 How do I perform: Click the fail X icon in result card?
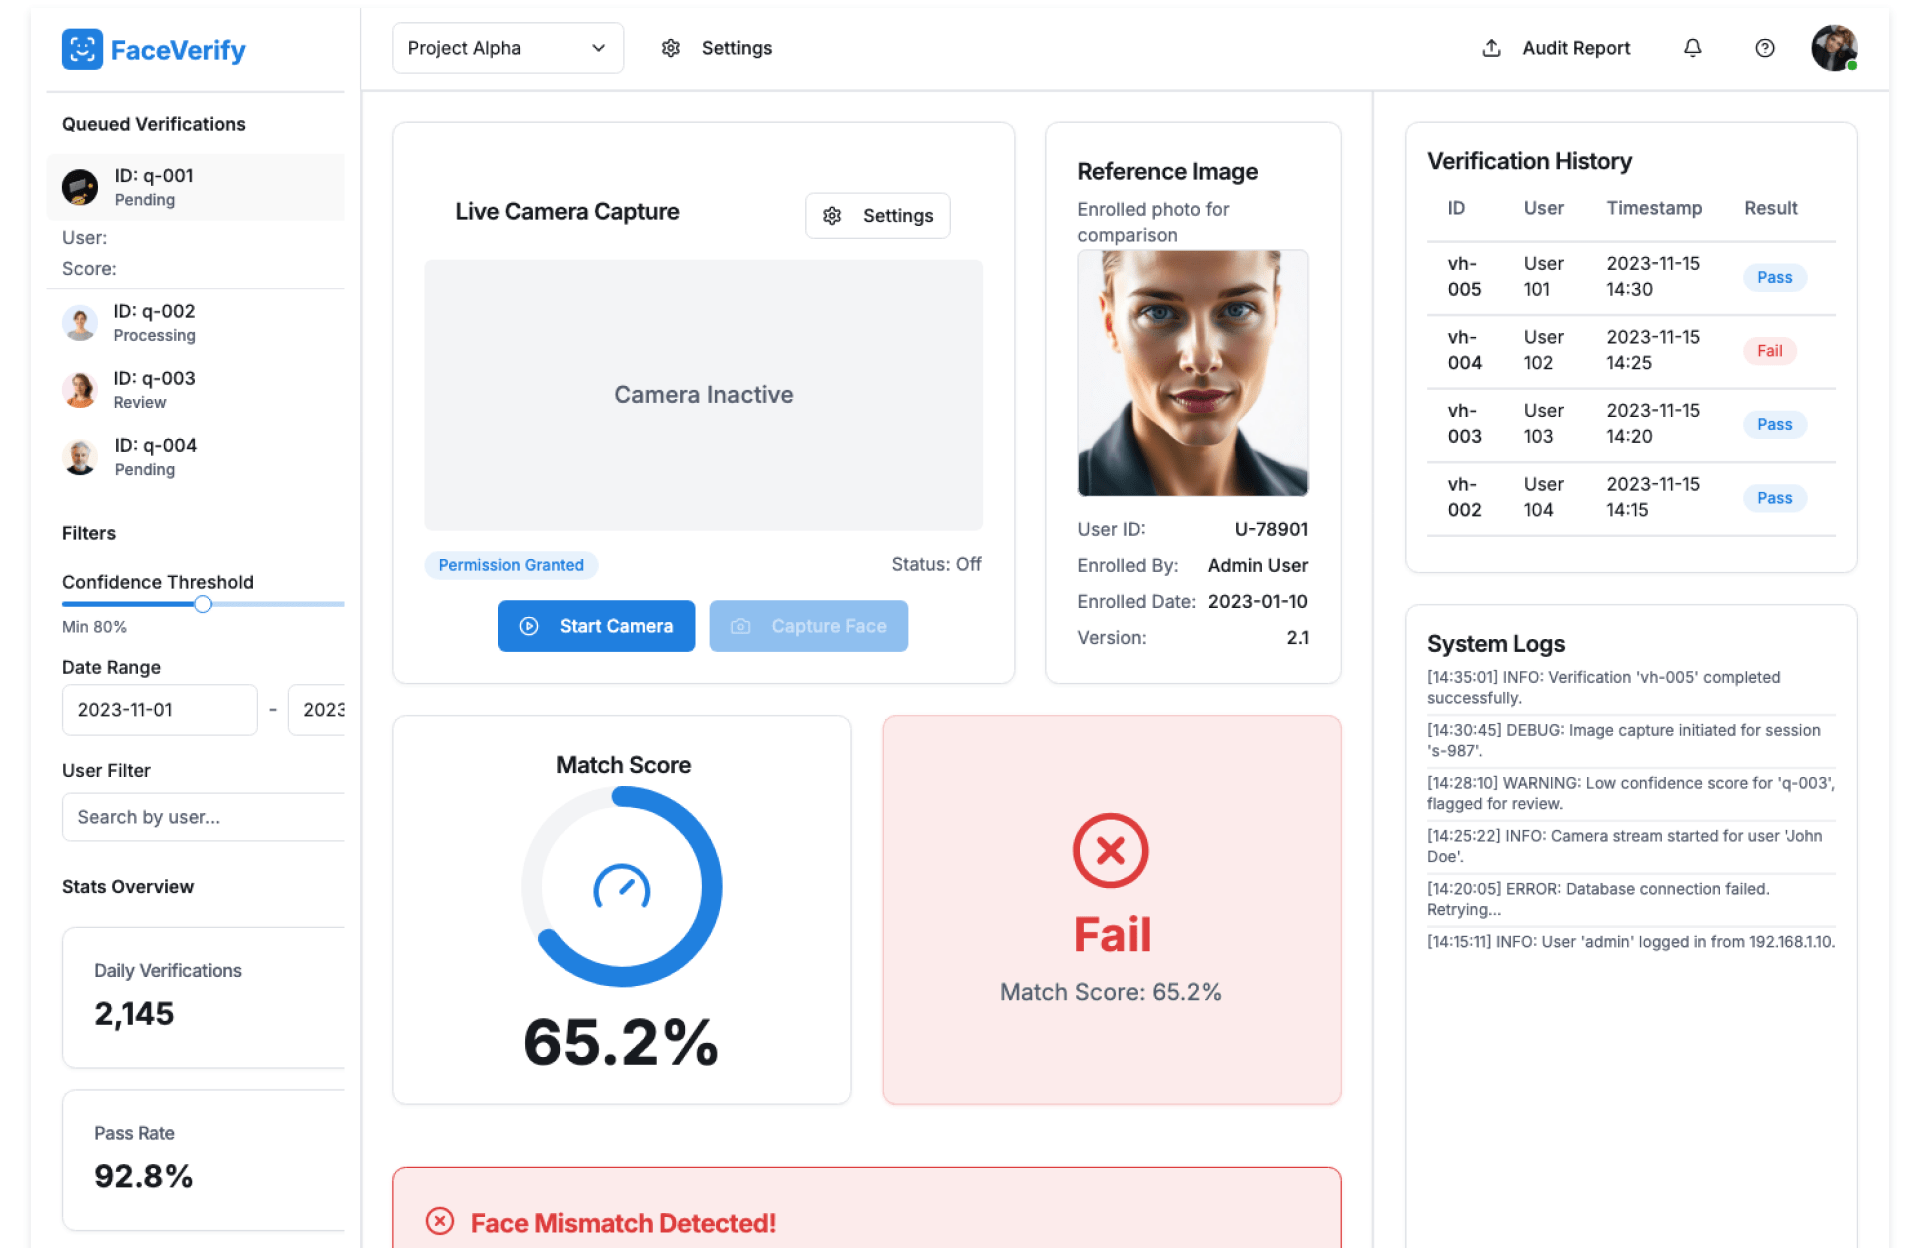click(1110, 850)
